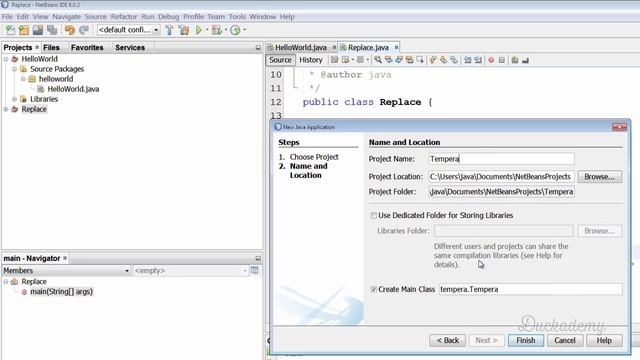Click the Toggle Rectangular Selection icon
The width and height of the screenshot is (640, 360).
[420, 60]
